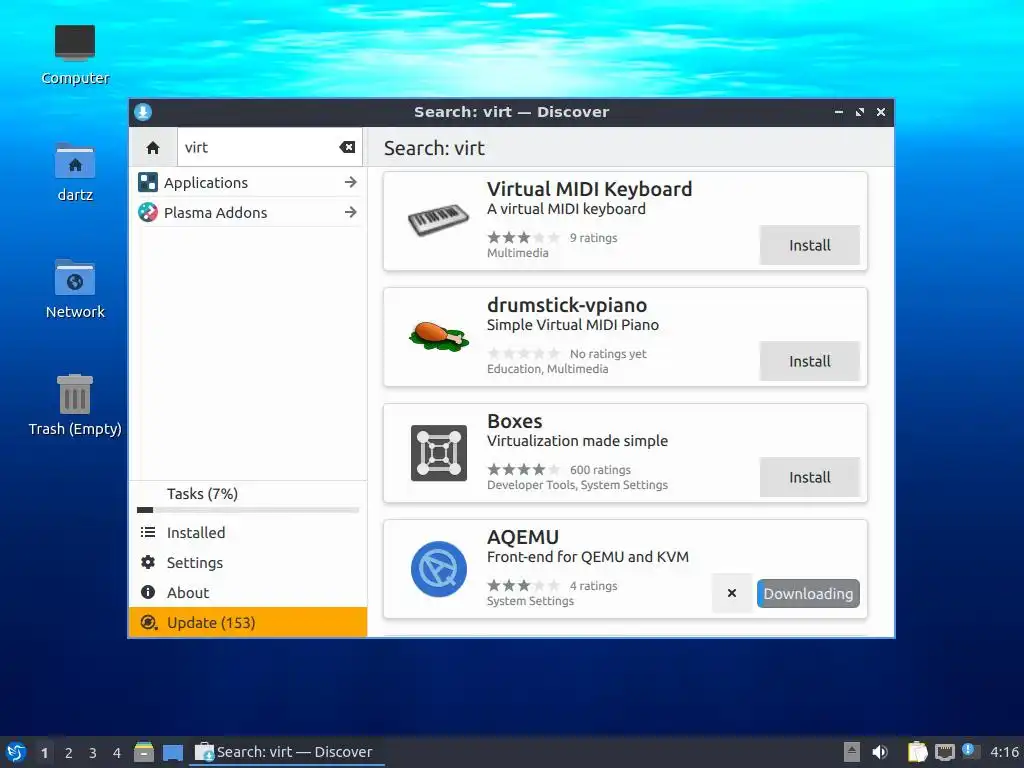Viewport: 1024px width, 768px height.
Task: Click the Virtual MIDI Keyboard title
Action: point(589,189)
